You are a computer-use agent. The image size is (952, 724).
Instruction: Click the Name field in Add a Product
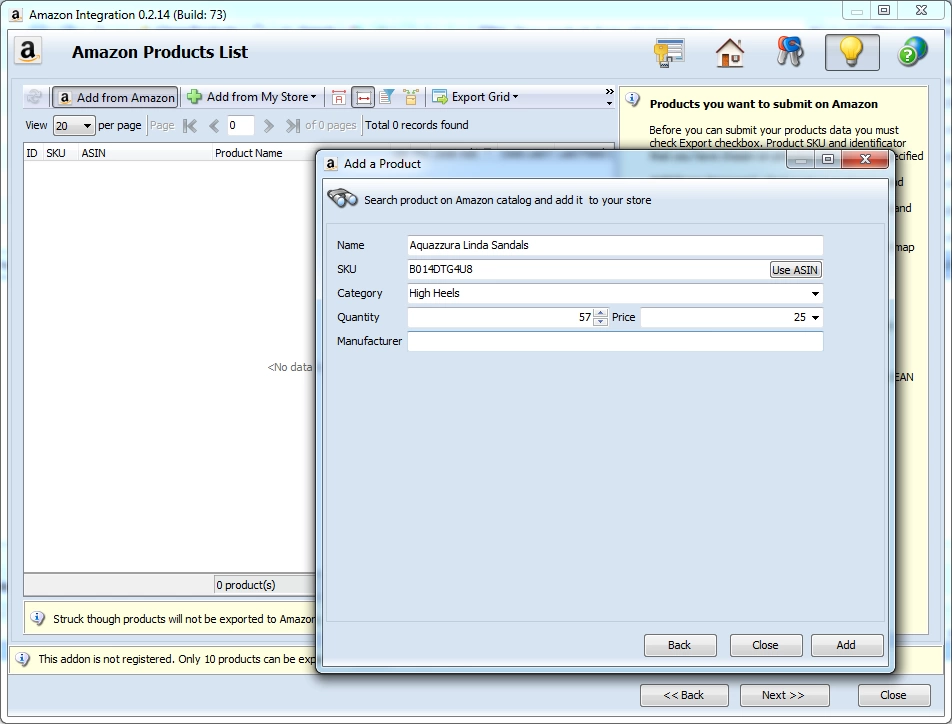click(615, 245)
